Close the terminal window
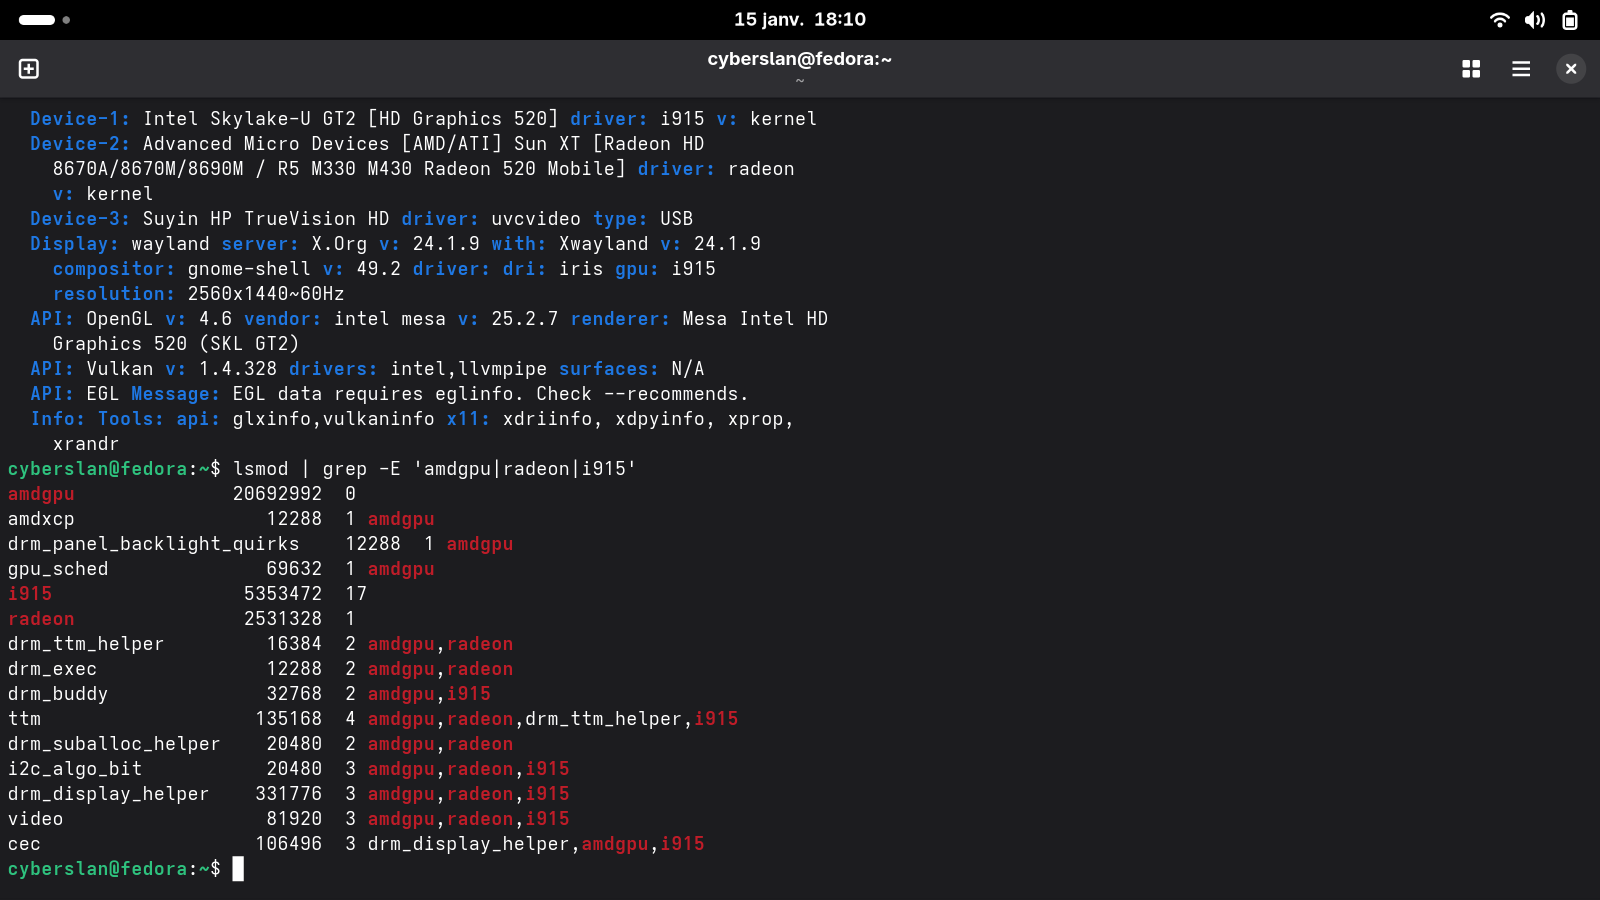Image resolution: width=1600 pixels, height=900 pixels. pyautogui.click(x=1571, y=69)
